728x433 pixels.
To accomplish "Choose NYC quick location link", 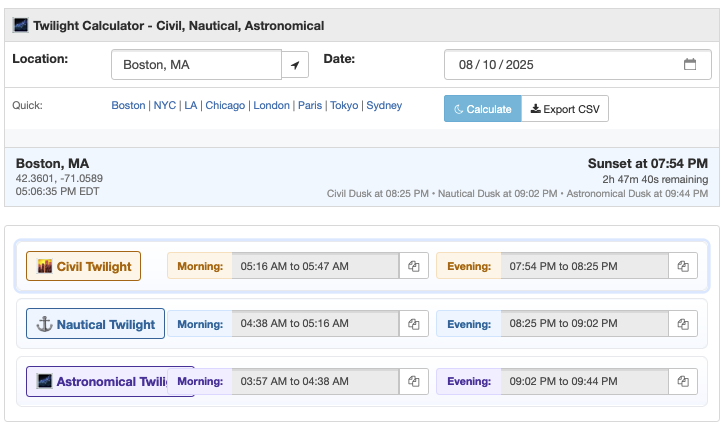I will click(x=165, y=105).
